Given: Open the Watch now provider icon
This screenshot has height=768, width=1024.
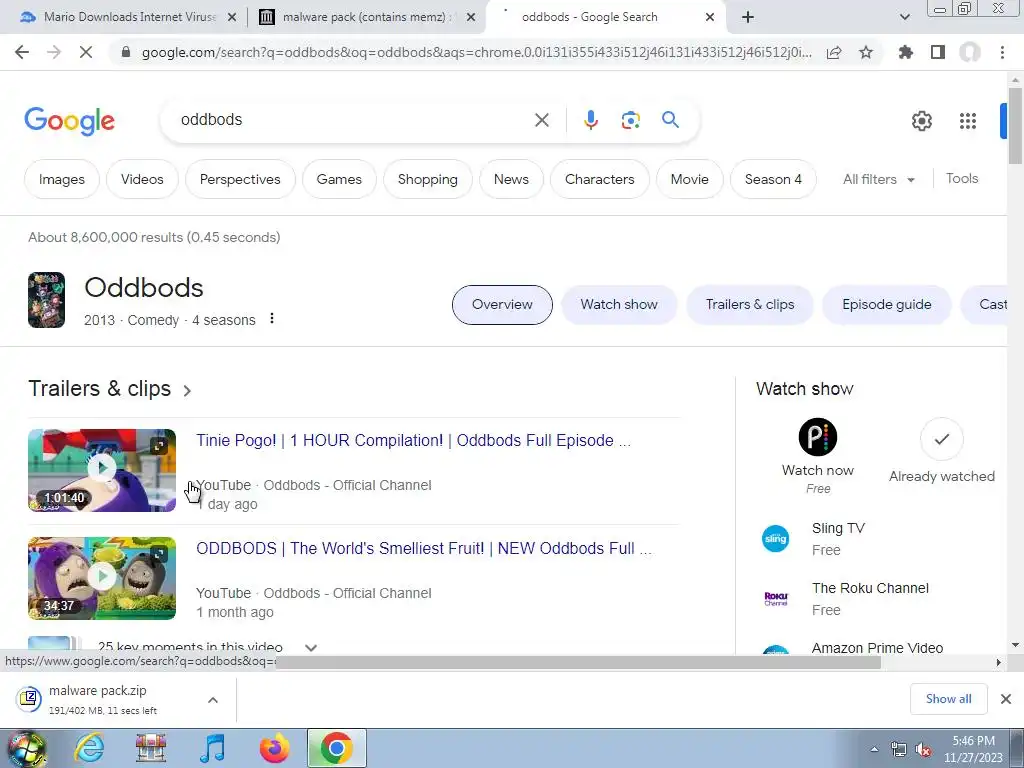Looking at the screenshot, I should coord(818,437).
